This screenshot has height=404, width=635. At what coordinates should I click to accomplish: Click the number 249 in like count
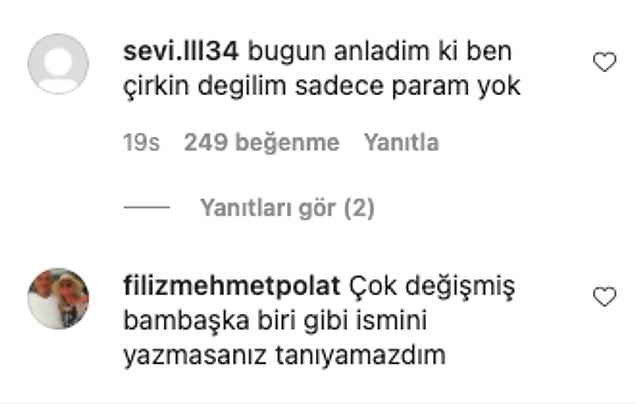(206, 142)
